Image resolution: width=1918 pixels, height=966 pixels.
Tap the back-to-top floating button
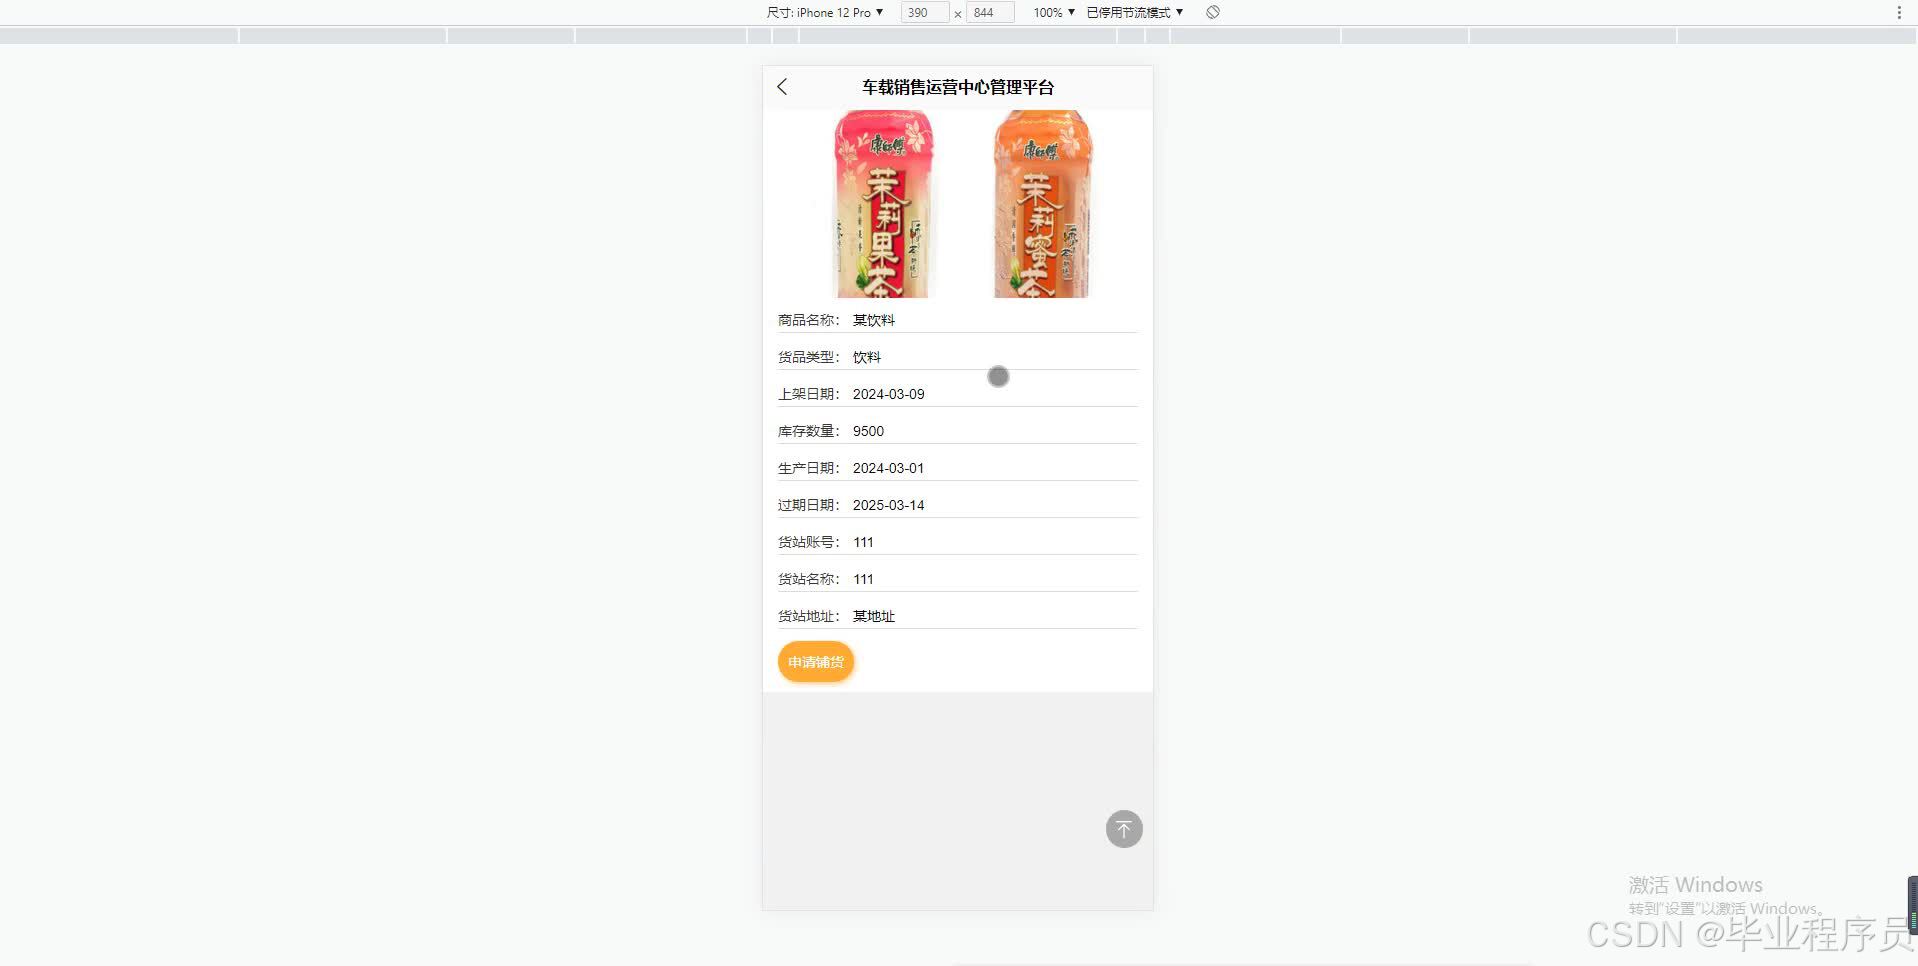[x=1124, y=829]
